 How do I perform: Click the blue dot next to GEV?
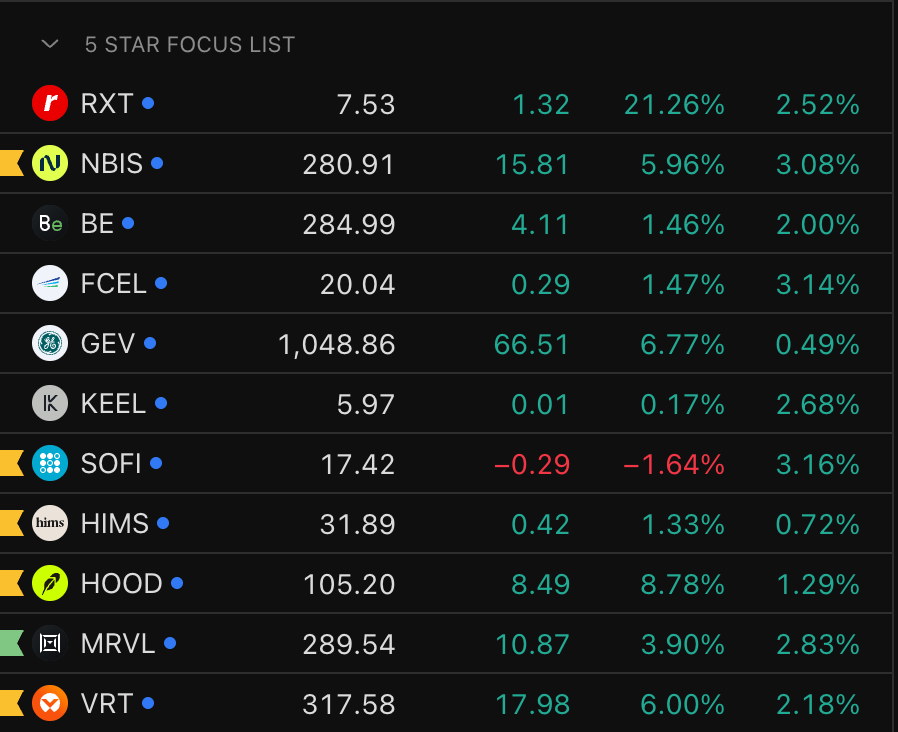150,343
